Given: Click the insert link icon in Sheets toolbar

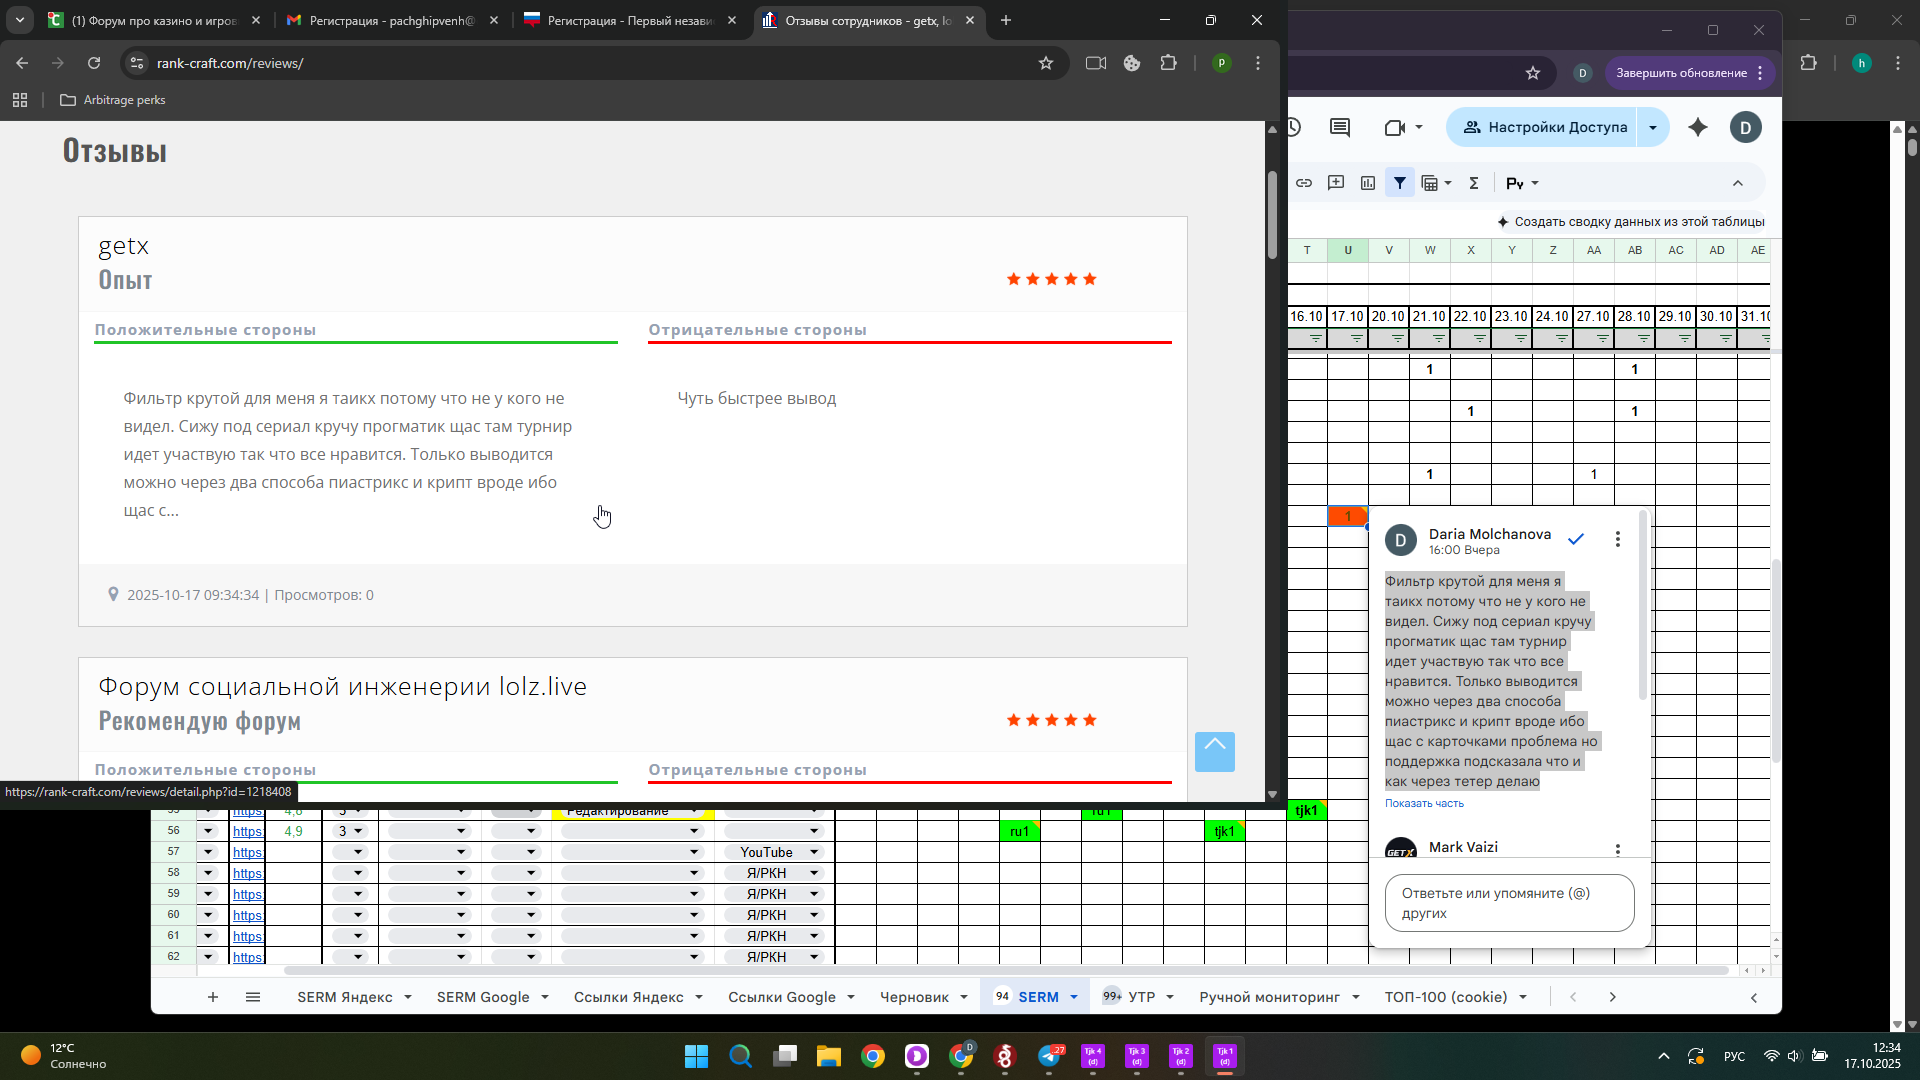Looking at the screenshot, I should click(1304, 183).
